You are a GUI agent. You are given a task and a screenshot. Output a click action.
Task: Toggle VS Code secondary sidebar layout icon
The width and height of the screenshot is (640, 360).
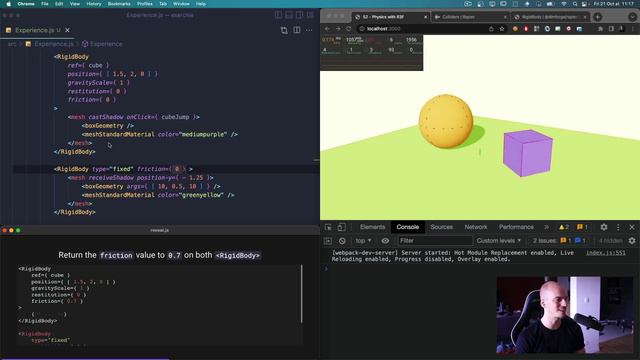300,15
